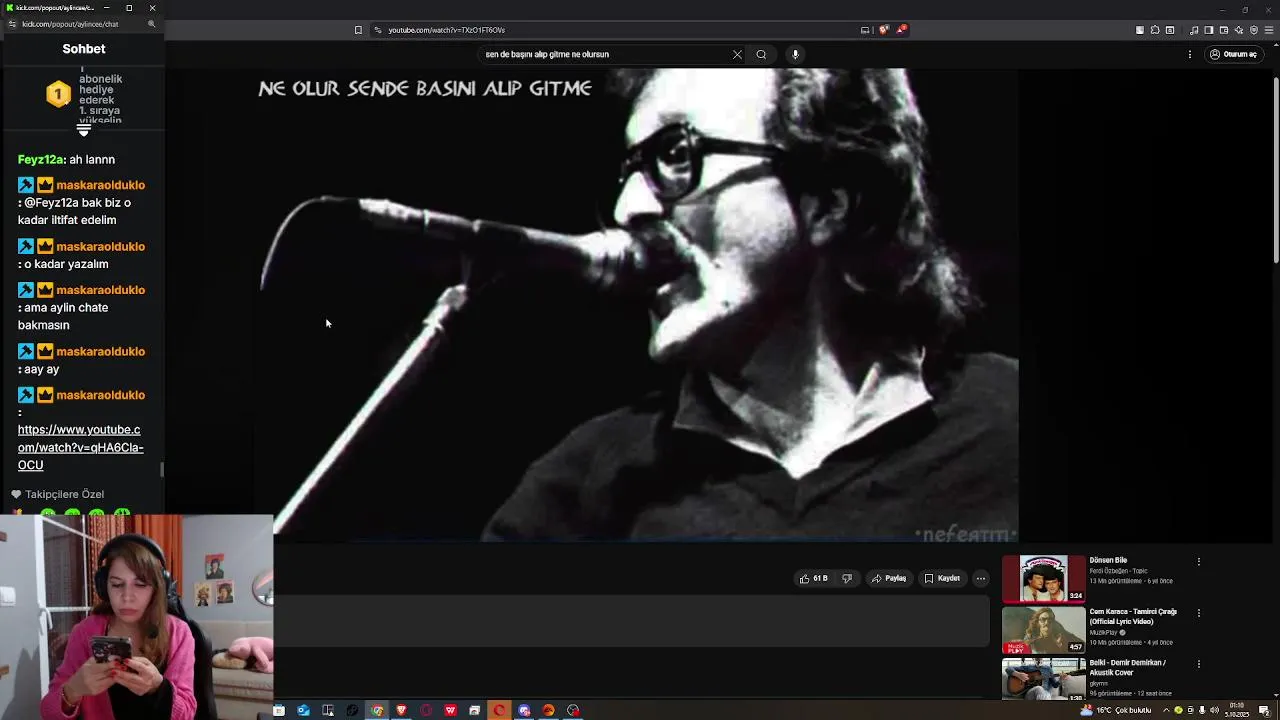
Task: Show hidden tray icons chevron
Action: click(x=1165, y=710)
